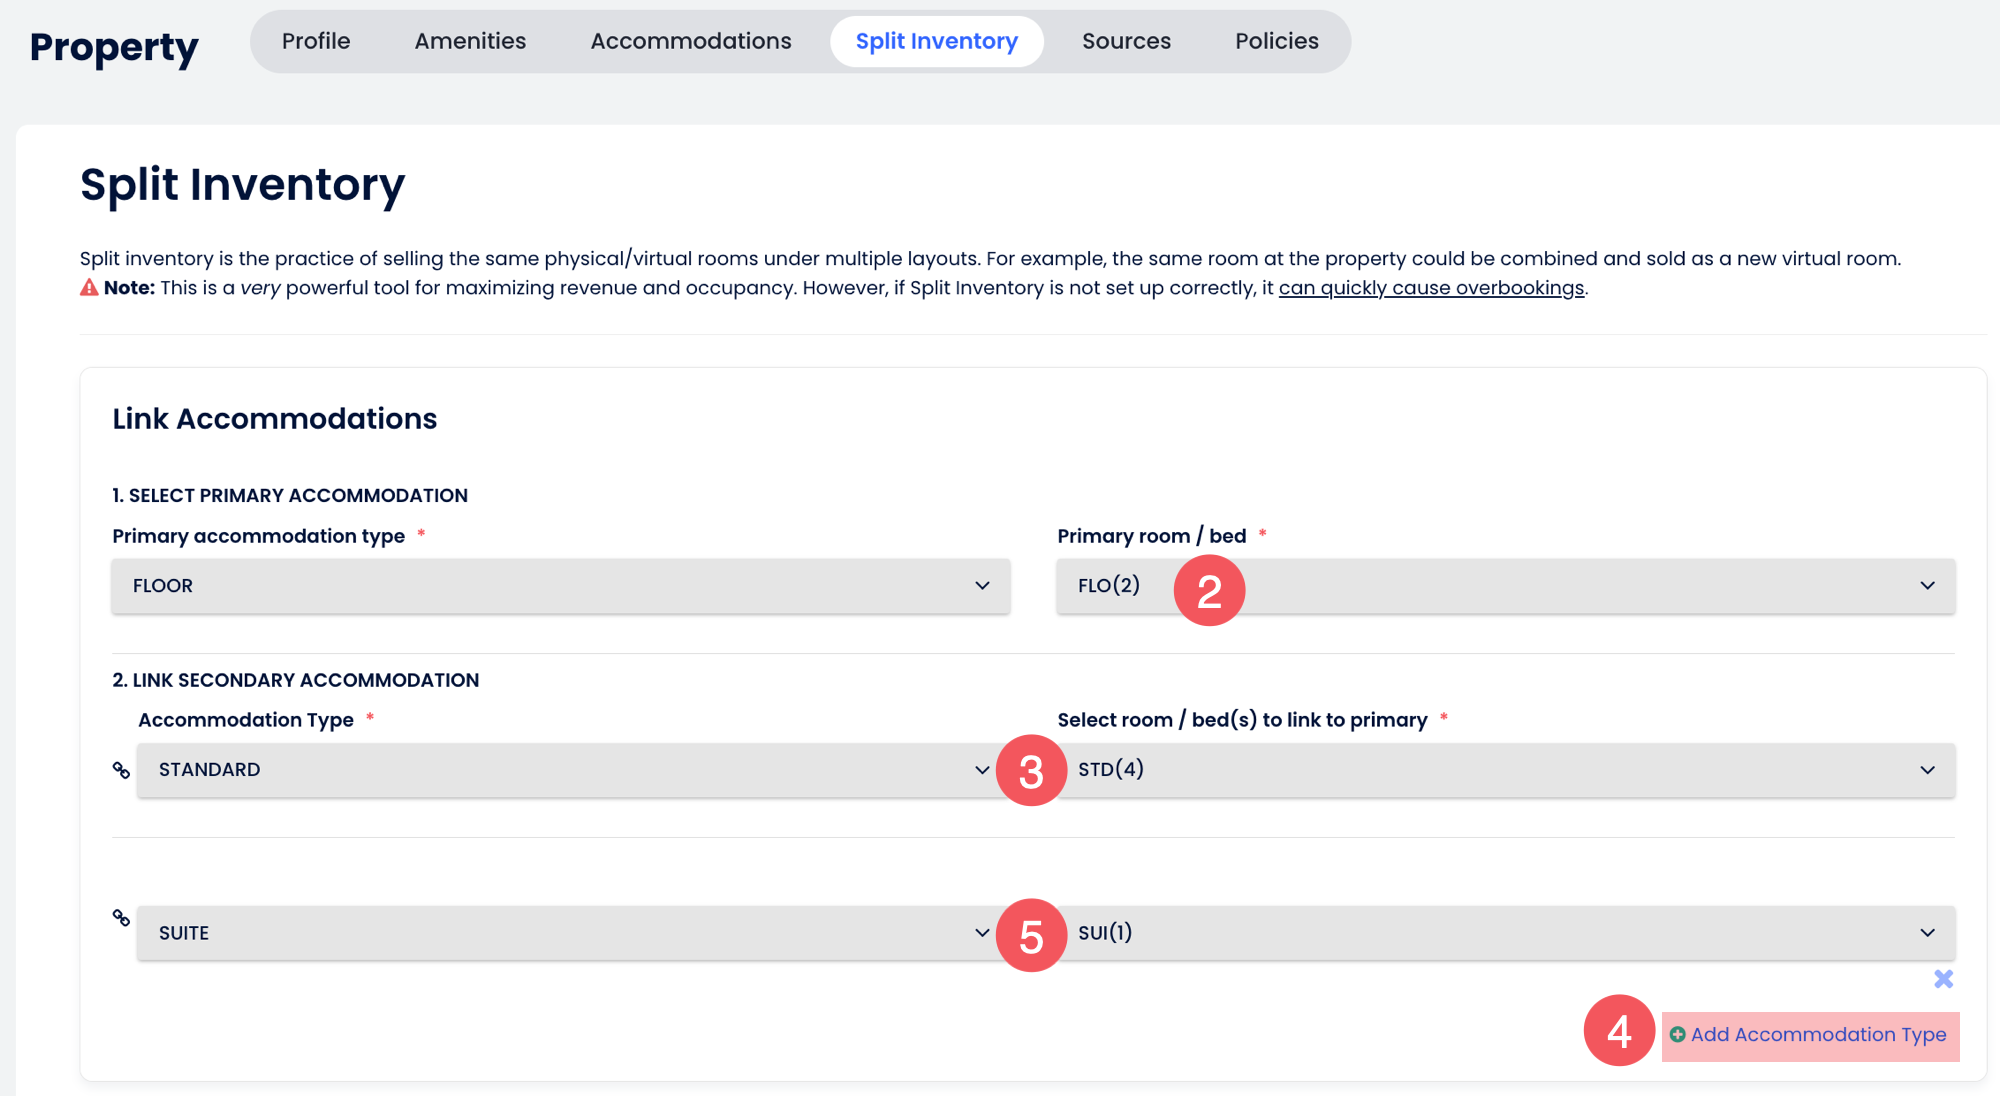Image resolution: width=2000 pixels, height=1096 pixels.
Task: Click the red step 5 marker
Action: [x=1031, y=936]
